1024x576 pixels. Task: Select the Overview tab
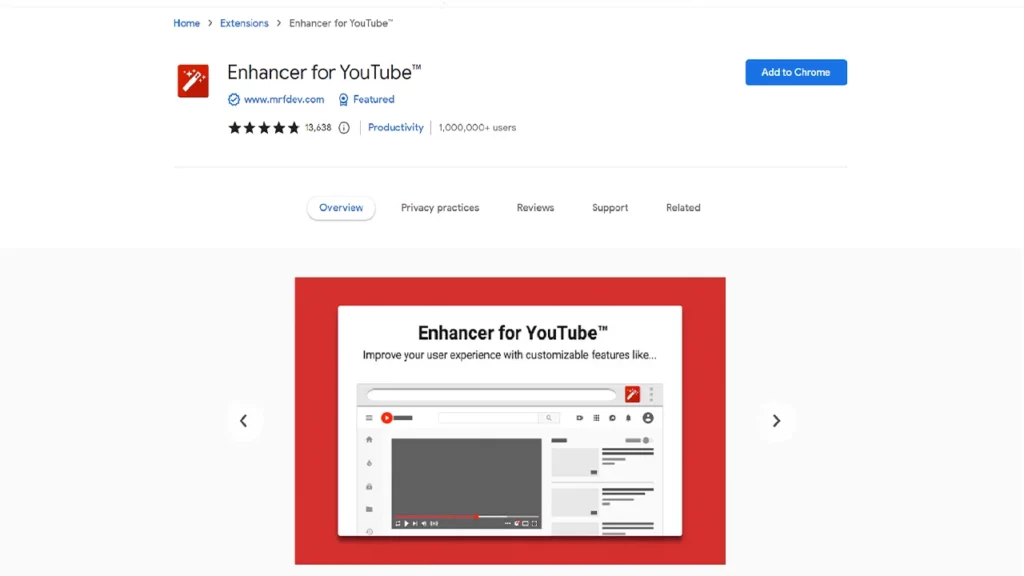point(341,208)
